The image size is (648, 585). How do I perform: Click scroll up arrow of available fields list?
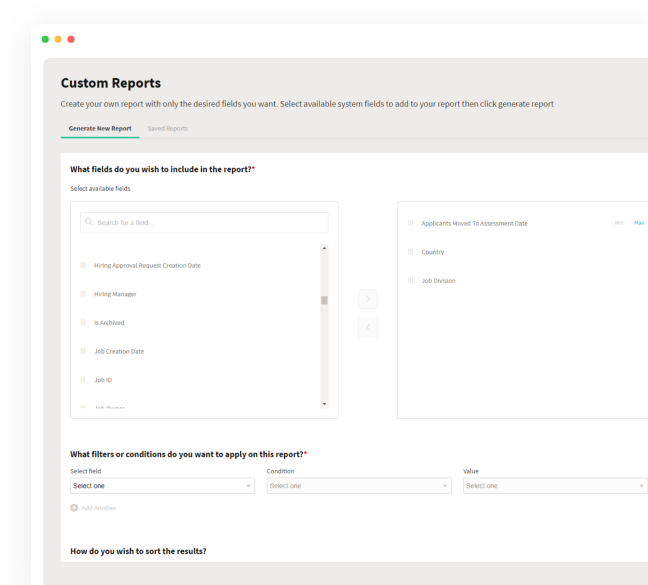pyautogui.click(x=324, y=248)
